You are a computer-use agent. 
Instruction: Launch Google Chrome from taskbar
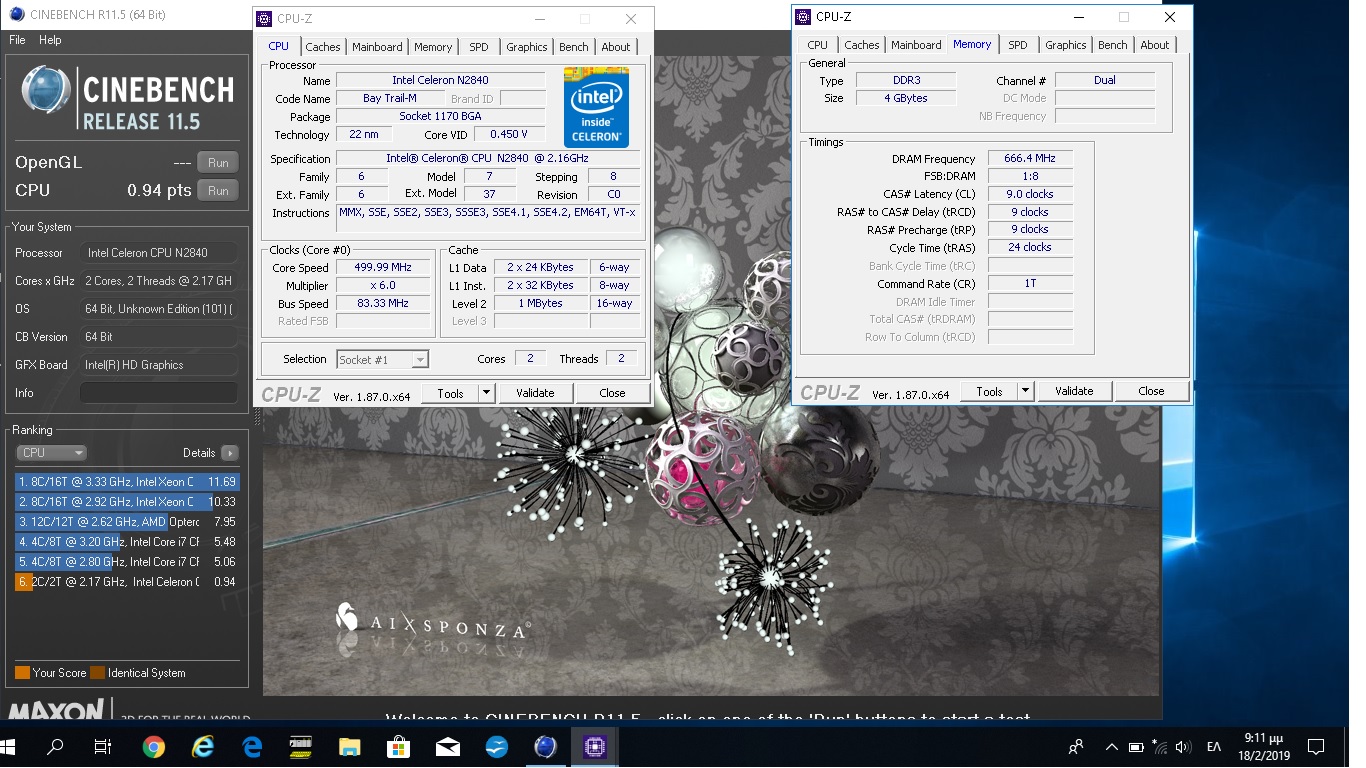click(x=153, y=746)
